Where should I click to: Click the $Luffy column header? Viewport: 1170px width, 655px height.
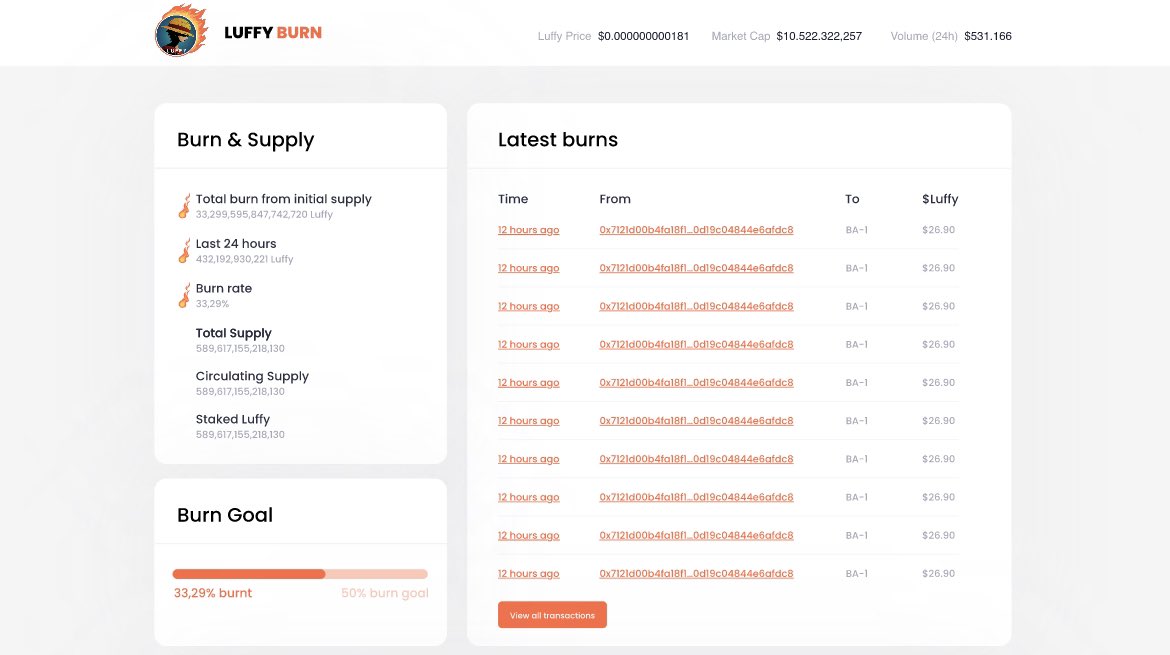click(x=940, y=199)
